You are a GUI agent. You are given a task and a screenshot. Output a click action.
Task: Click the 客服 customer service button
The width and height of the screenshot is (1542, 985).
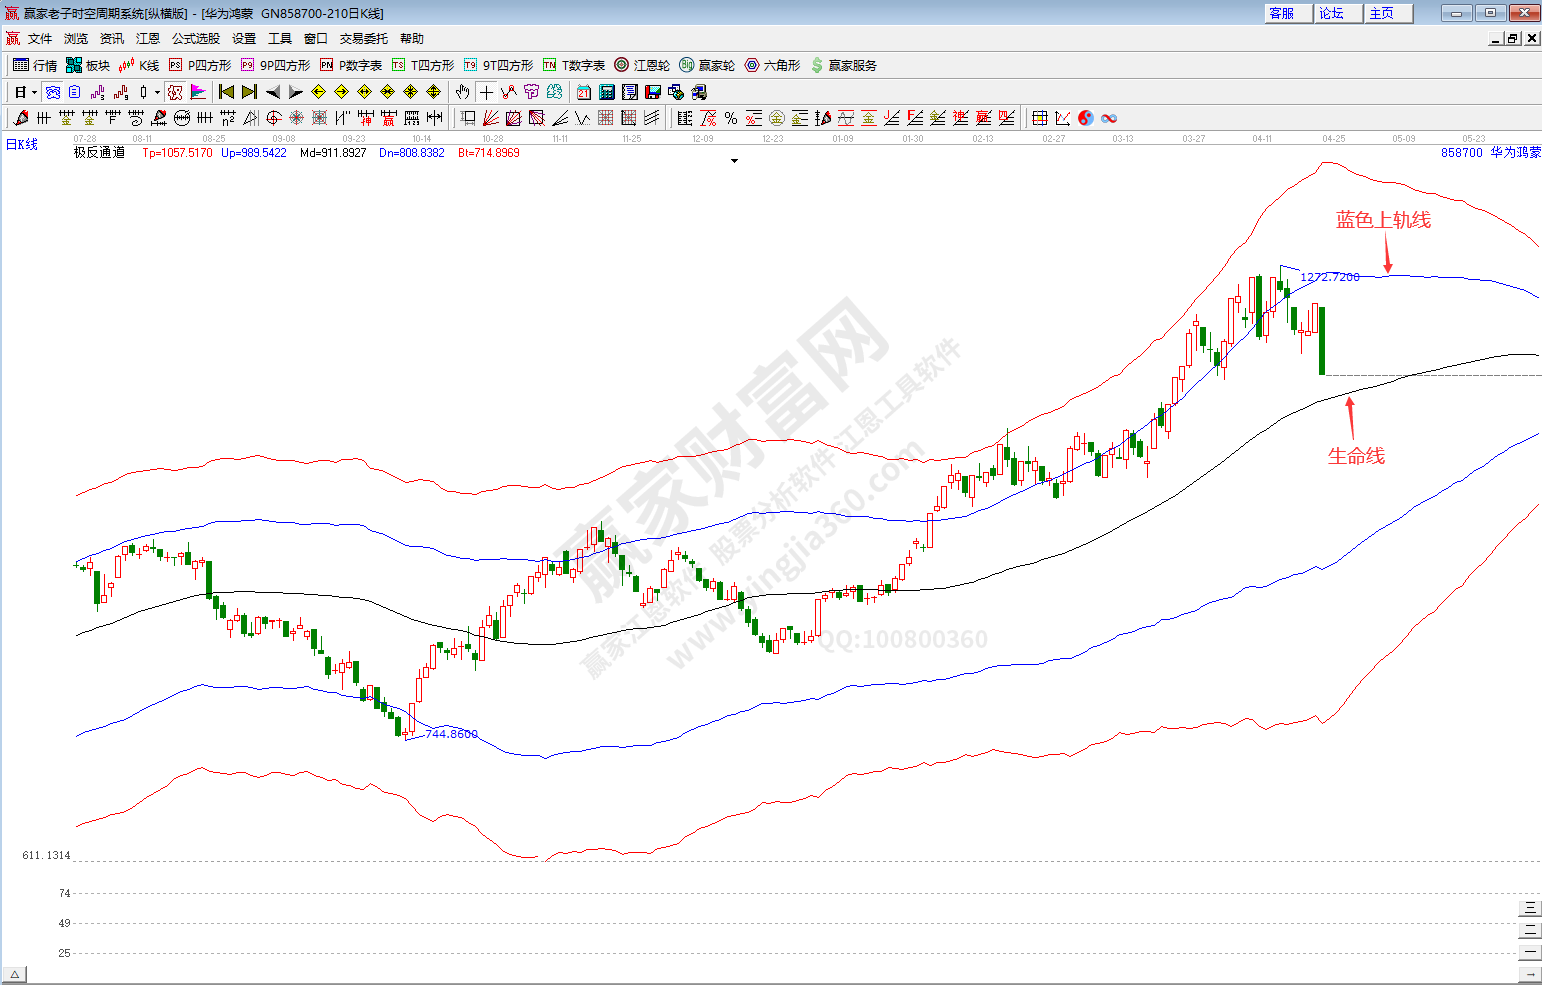[x=1282, y=13]
